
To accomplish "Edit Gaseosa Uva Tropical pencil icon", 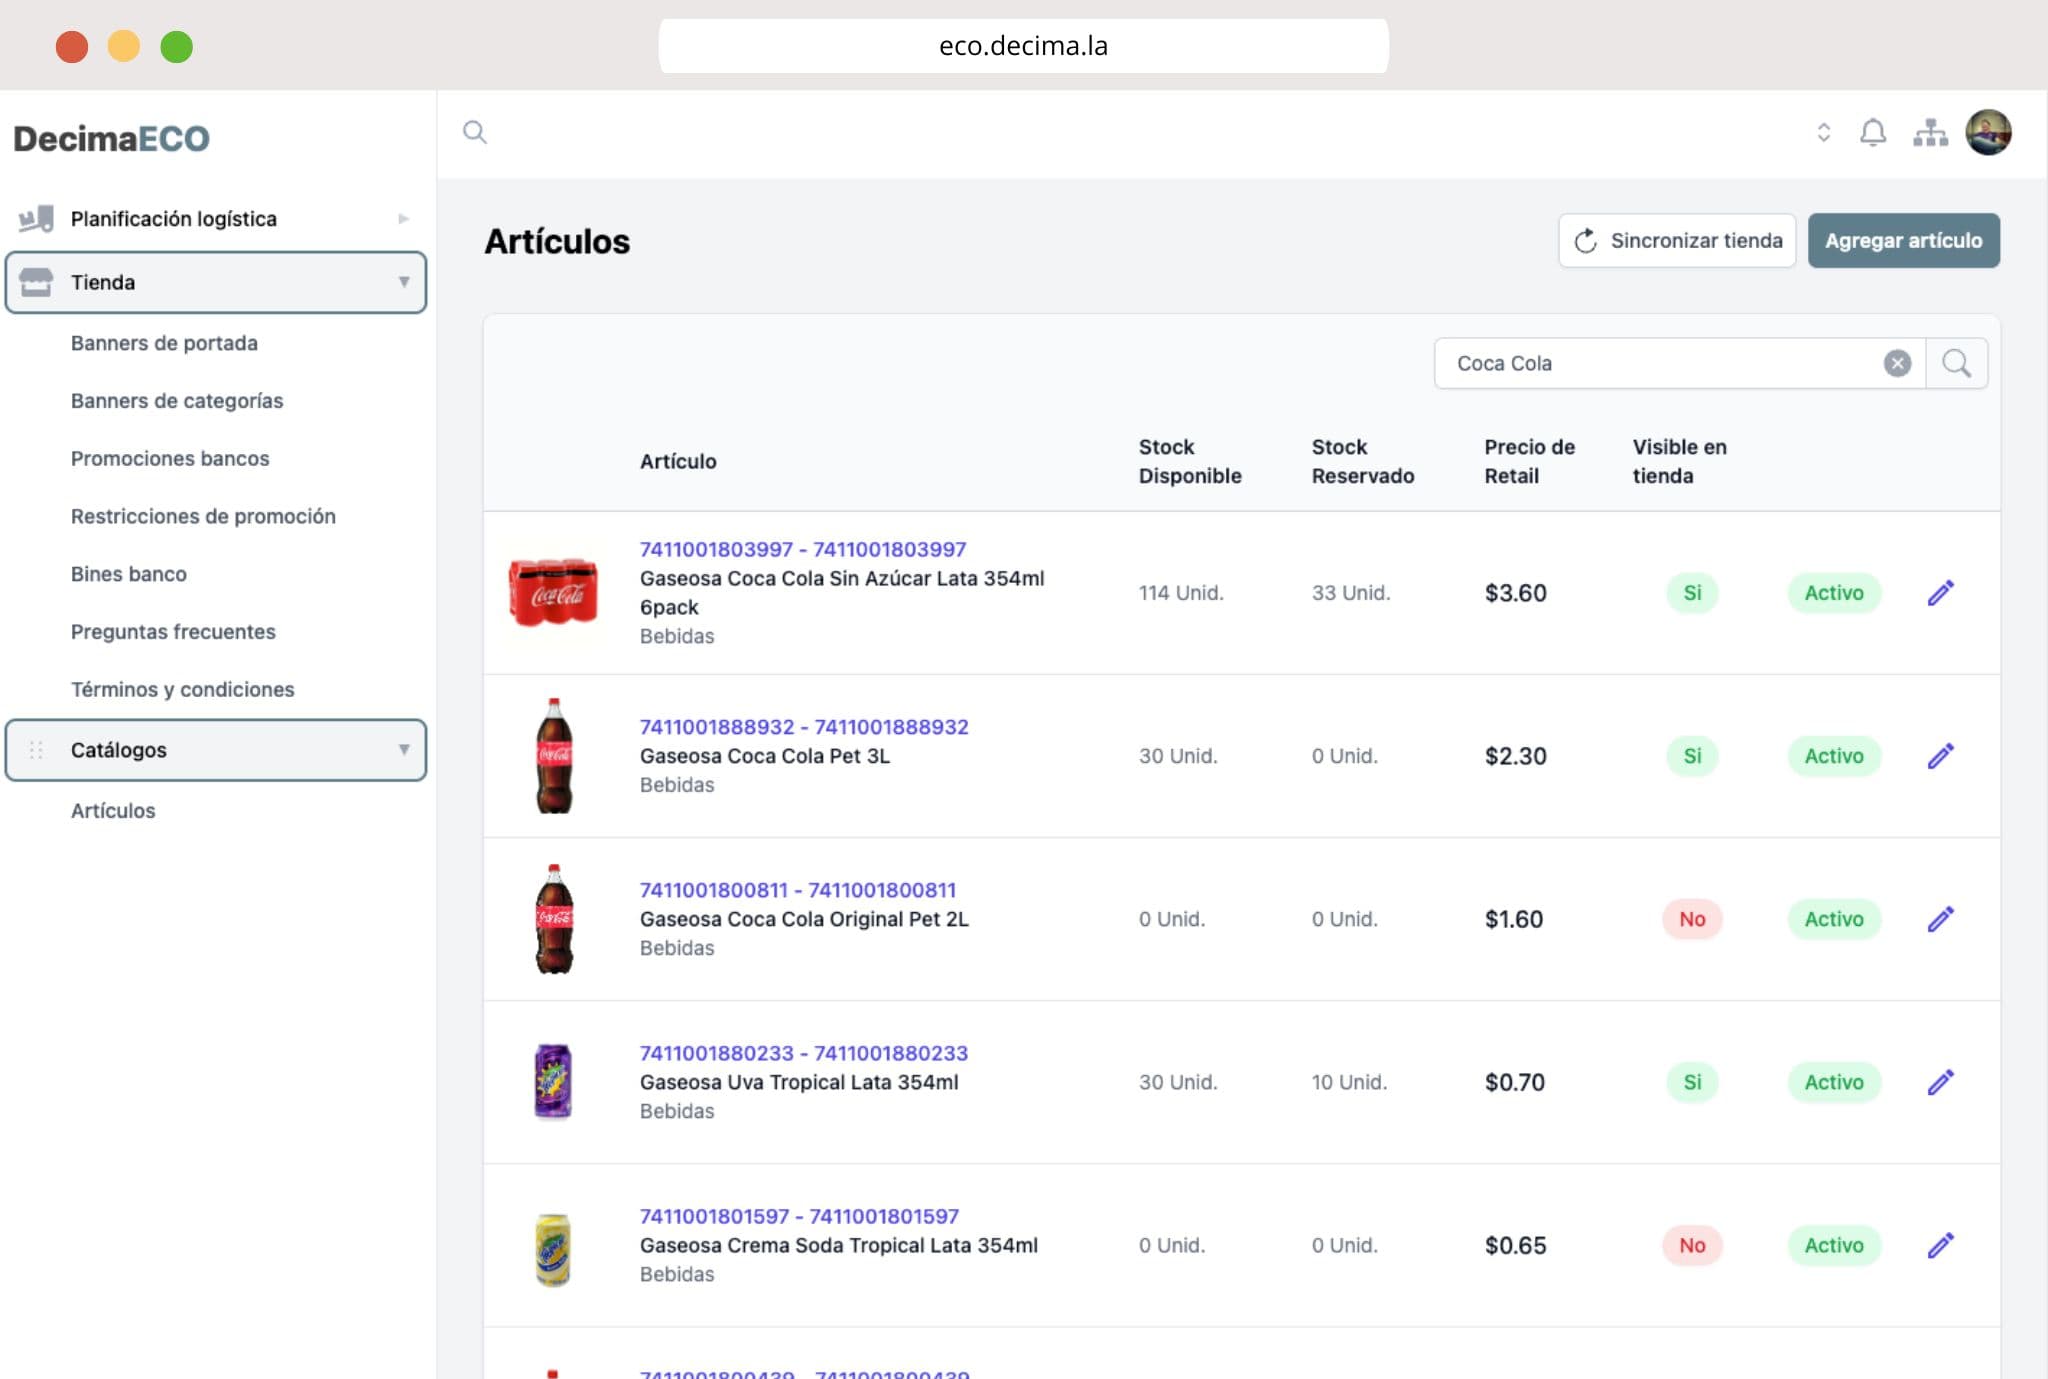I will pyautogui.click(x=1940, y=1082).
